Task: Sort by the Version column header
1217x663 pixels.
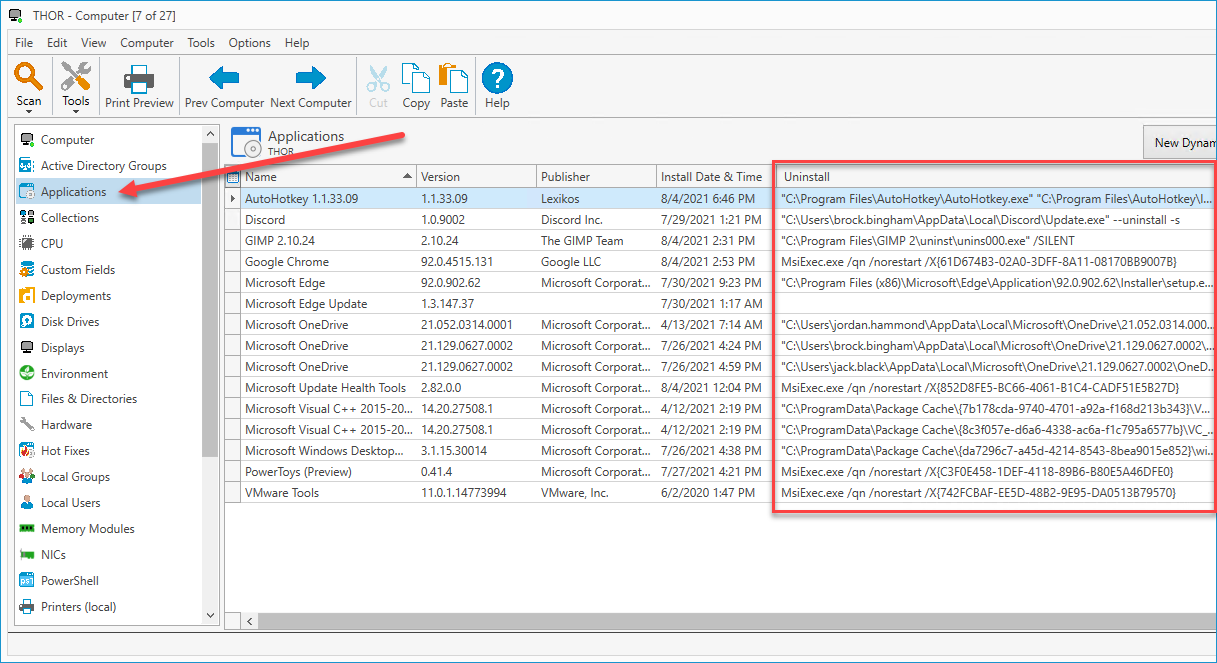Action: 476,177
